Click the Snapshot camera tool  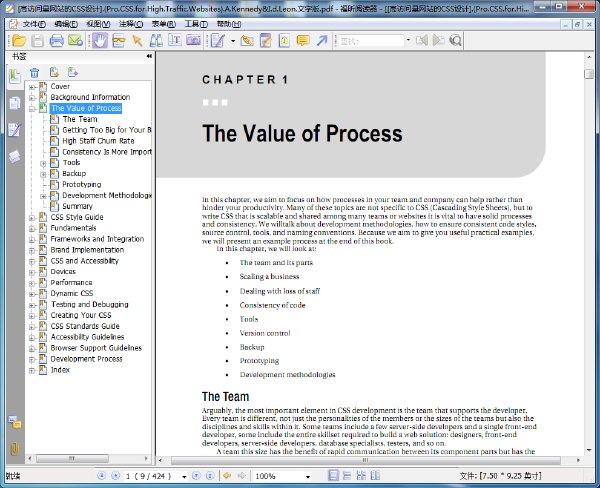(x=193, y=40)
